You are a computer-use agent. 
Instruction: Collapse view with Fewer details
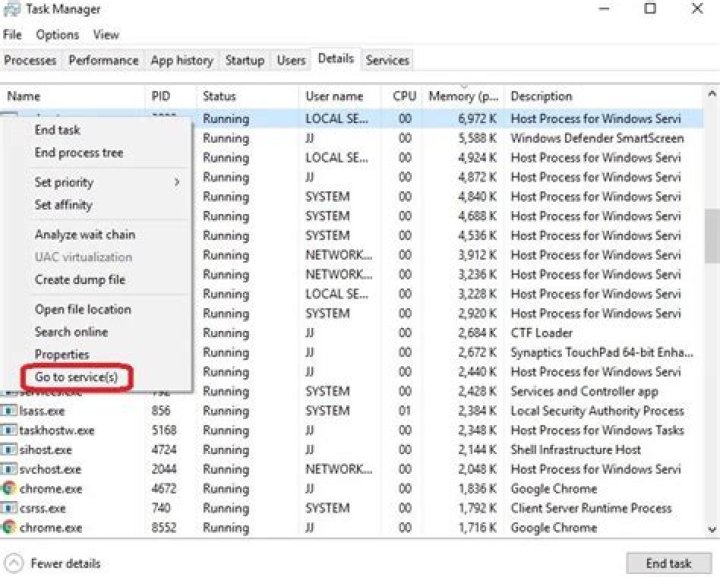tap(54, 563)
